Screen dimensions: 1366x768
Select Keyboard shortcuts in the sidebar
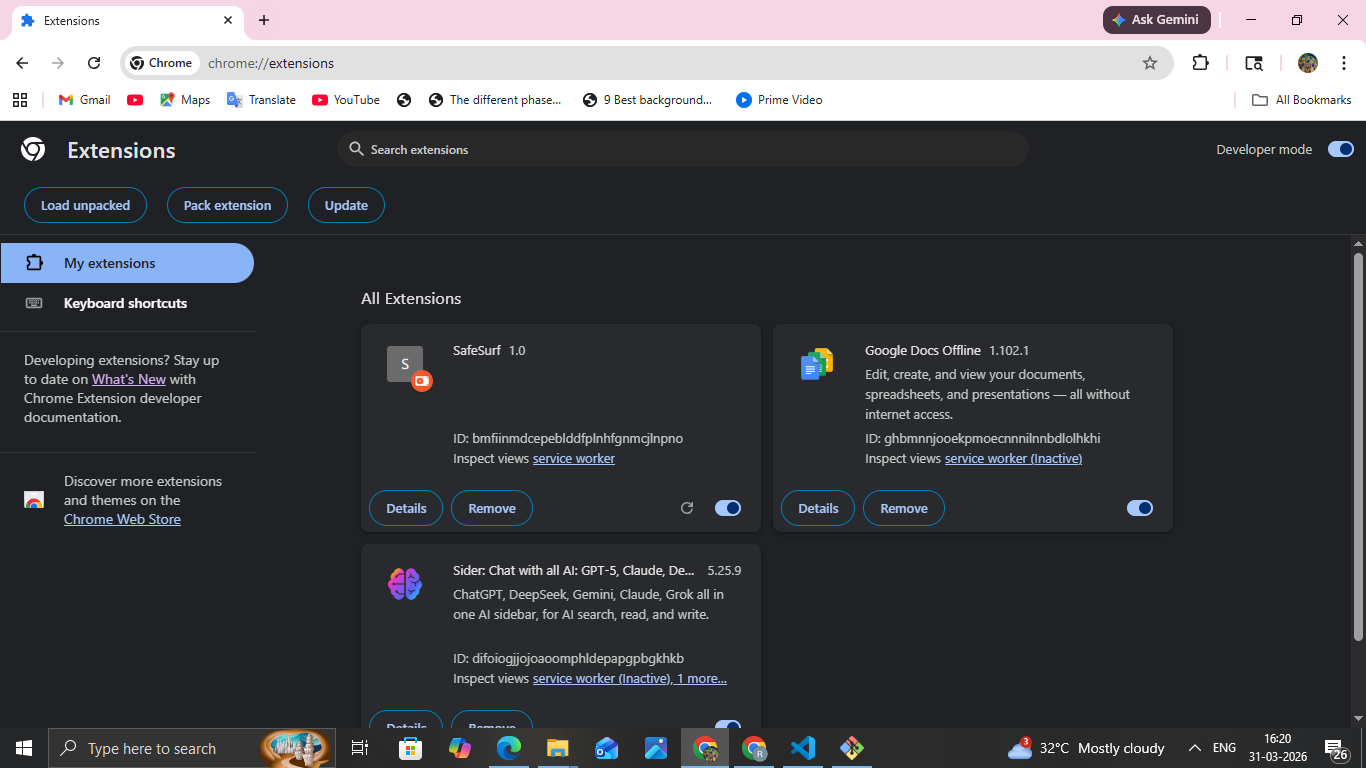click(127, 303)
